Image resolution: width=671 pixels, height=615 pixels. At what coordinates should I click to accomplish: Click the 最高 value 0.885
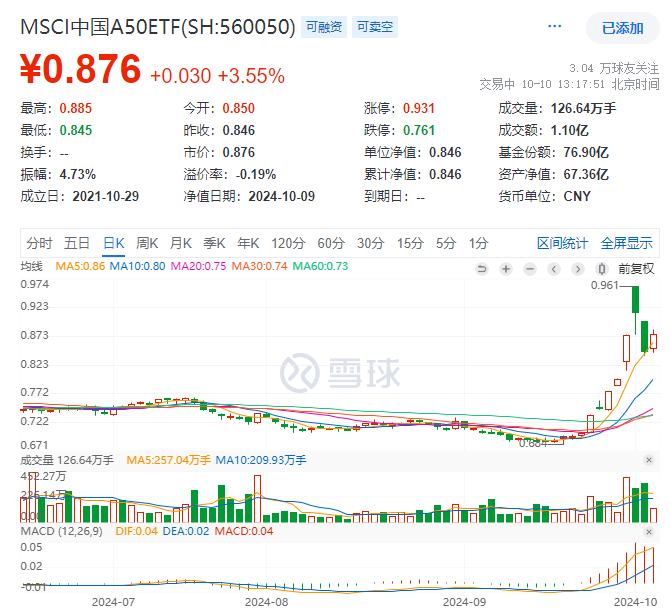pos(75,108)
